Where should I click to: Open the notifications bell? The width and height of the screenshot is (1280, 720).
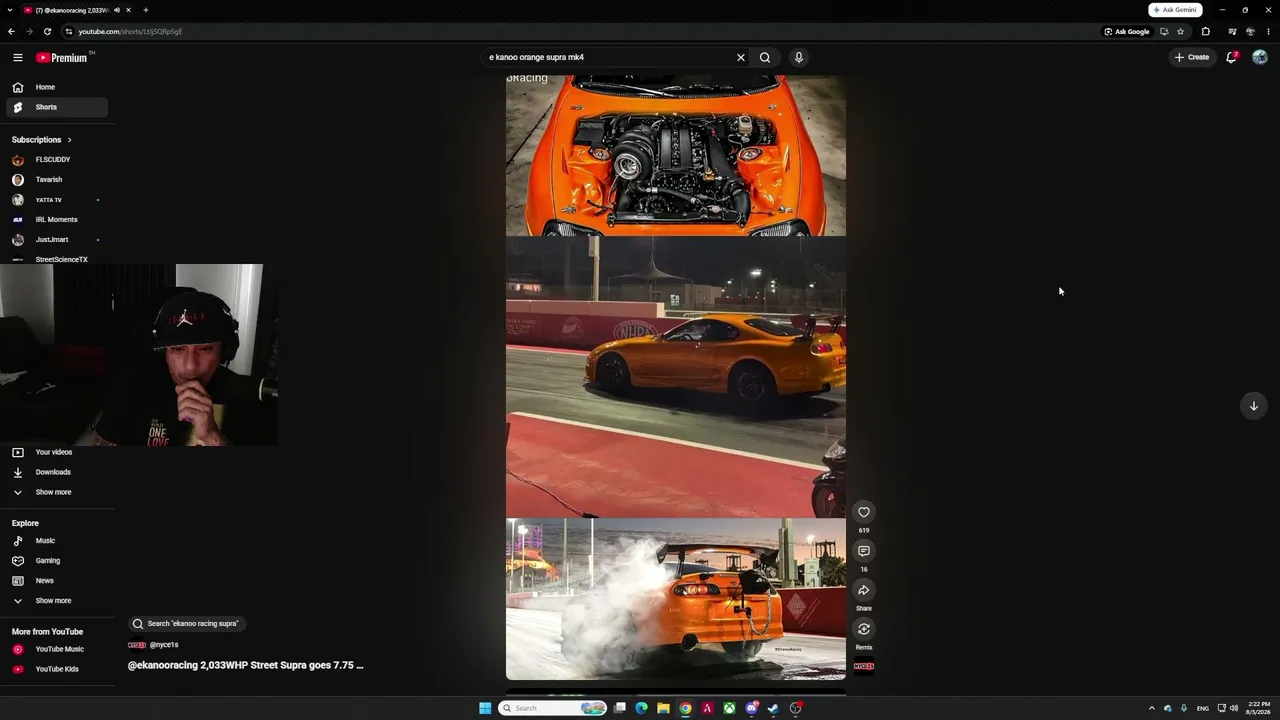[x=1232, y=57]
